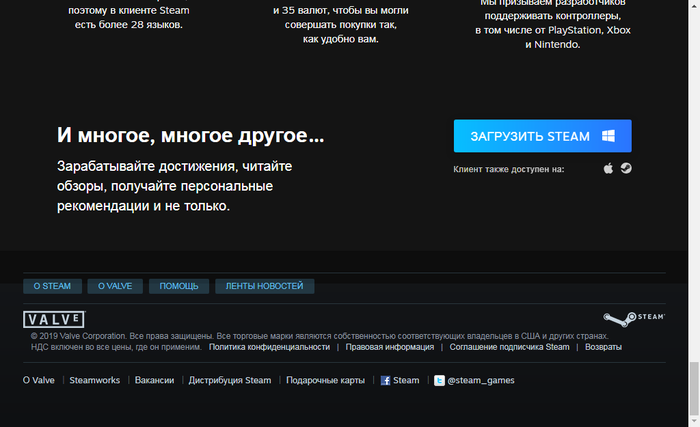The image size is (700, 427).
Task: Follow the Дистрибуция Steam link
Action: pyautogui.click(x=230, y=380)
